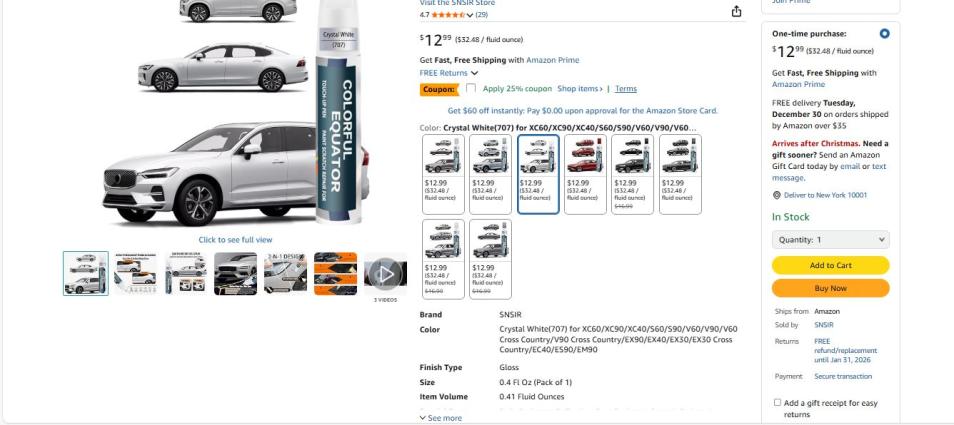Select the red car color swatch
The height and width of the screenshot is (425, 954).
click(585, 174)
